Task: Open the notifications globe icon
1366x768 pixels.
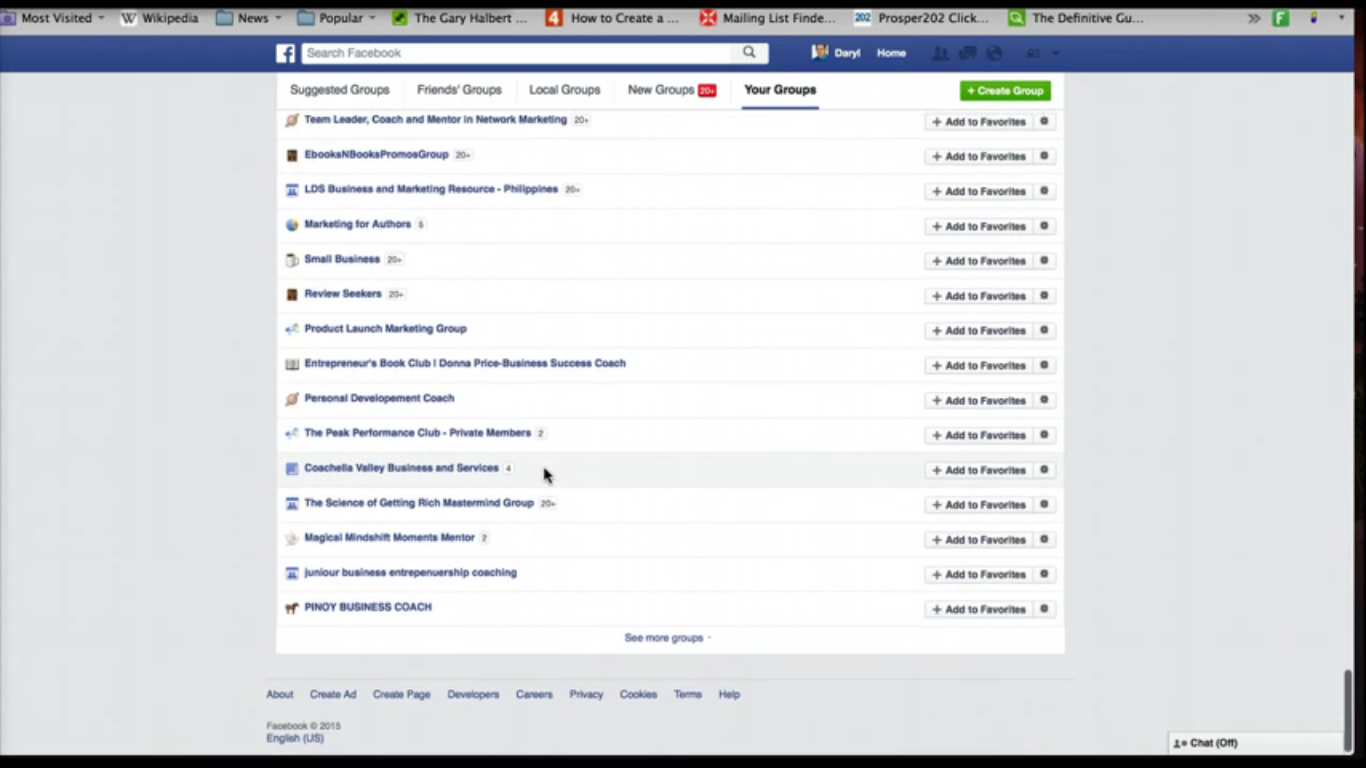Action: click(x=994, y=53)
